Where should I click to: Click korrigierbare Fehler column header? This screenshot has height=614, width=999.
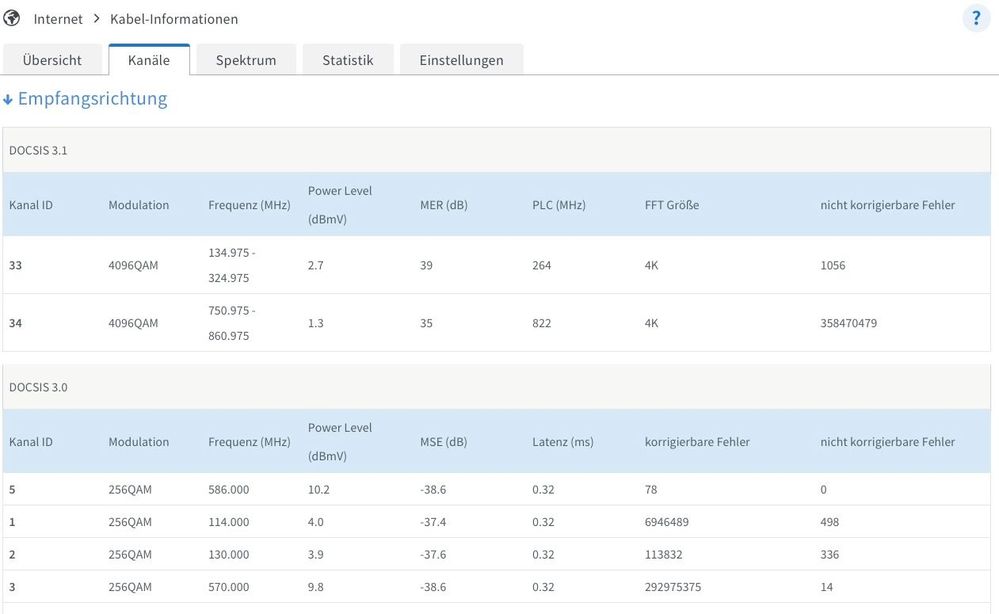point(697,442)
